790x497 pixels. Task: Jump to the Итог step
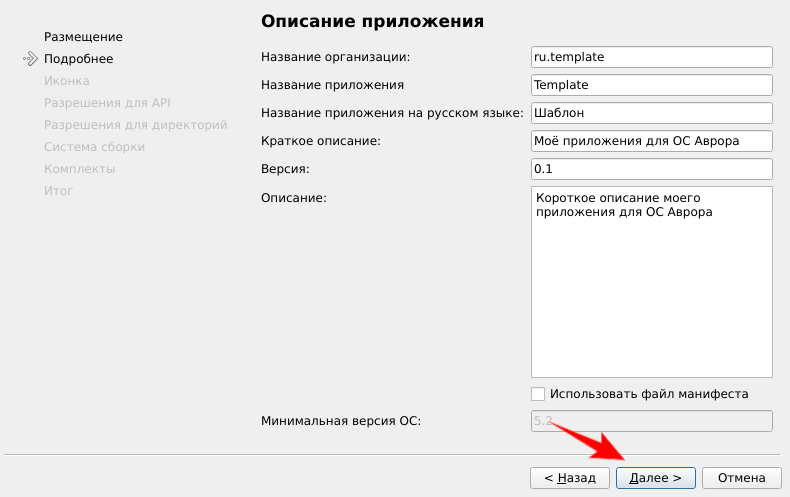tap(58, 191)
